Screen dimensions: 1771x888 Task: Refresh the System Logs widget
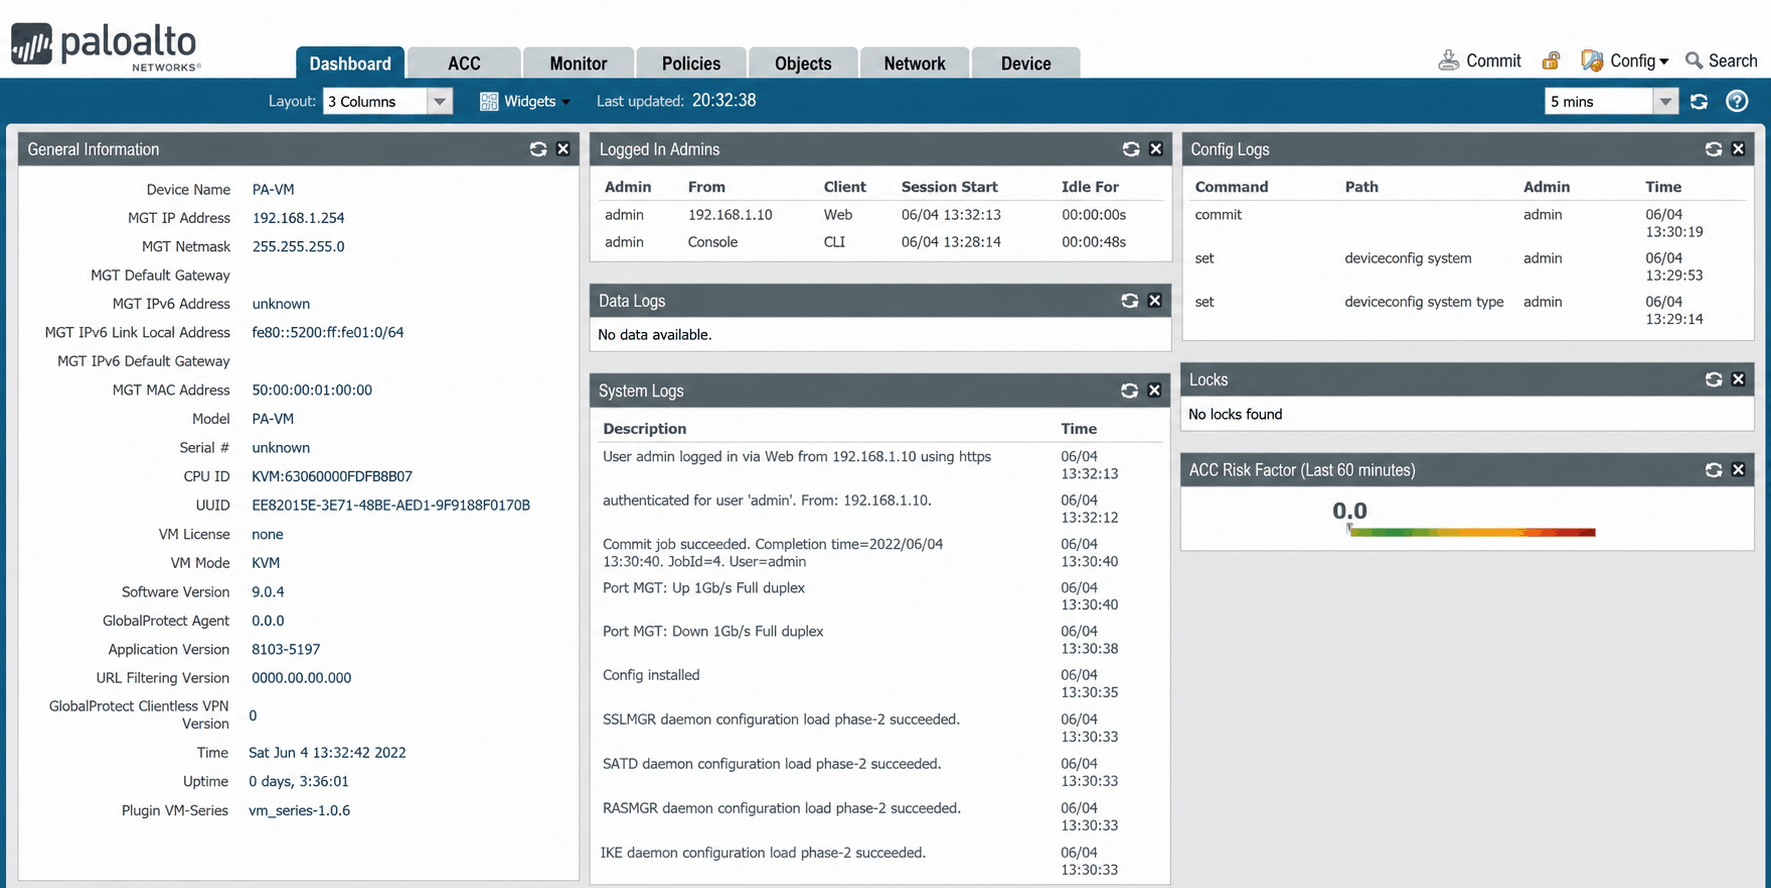click(x=1130, y=391)
